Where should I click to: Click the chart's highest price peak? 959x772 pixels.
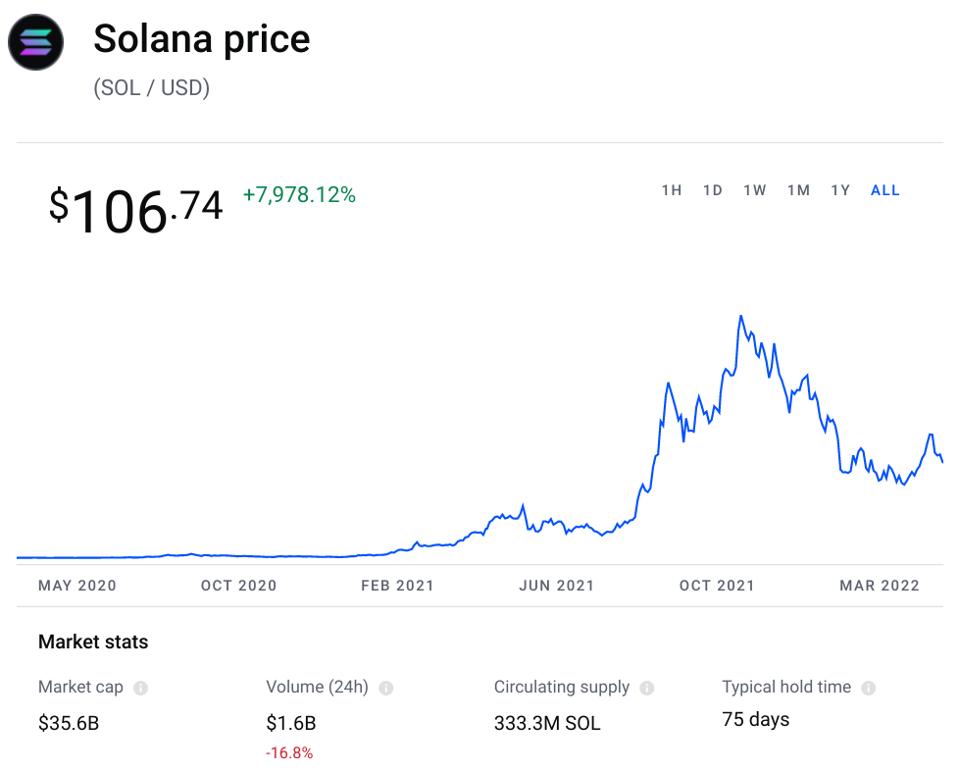[740, 317]
